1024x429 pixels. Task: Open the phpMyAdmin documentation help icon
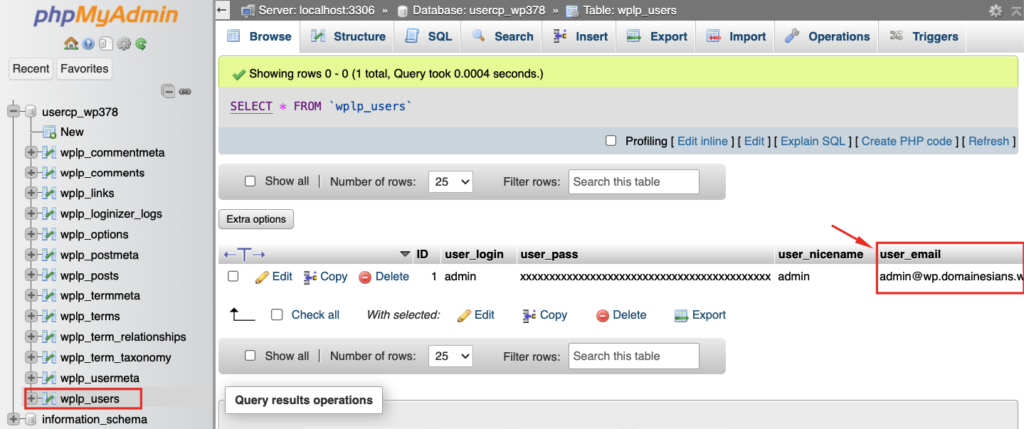(x=89, y=44)
